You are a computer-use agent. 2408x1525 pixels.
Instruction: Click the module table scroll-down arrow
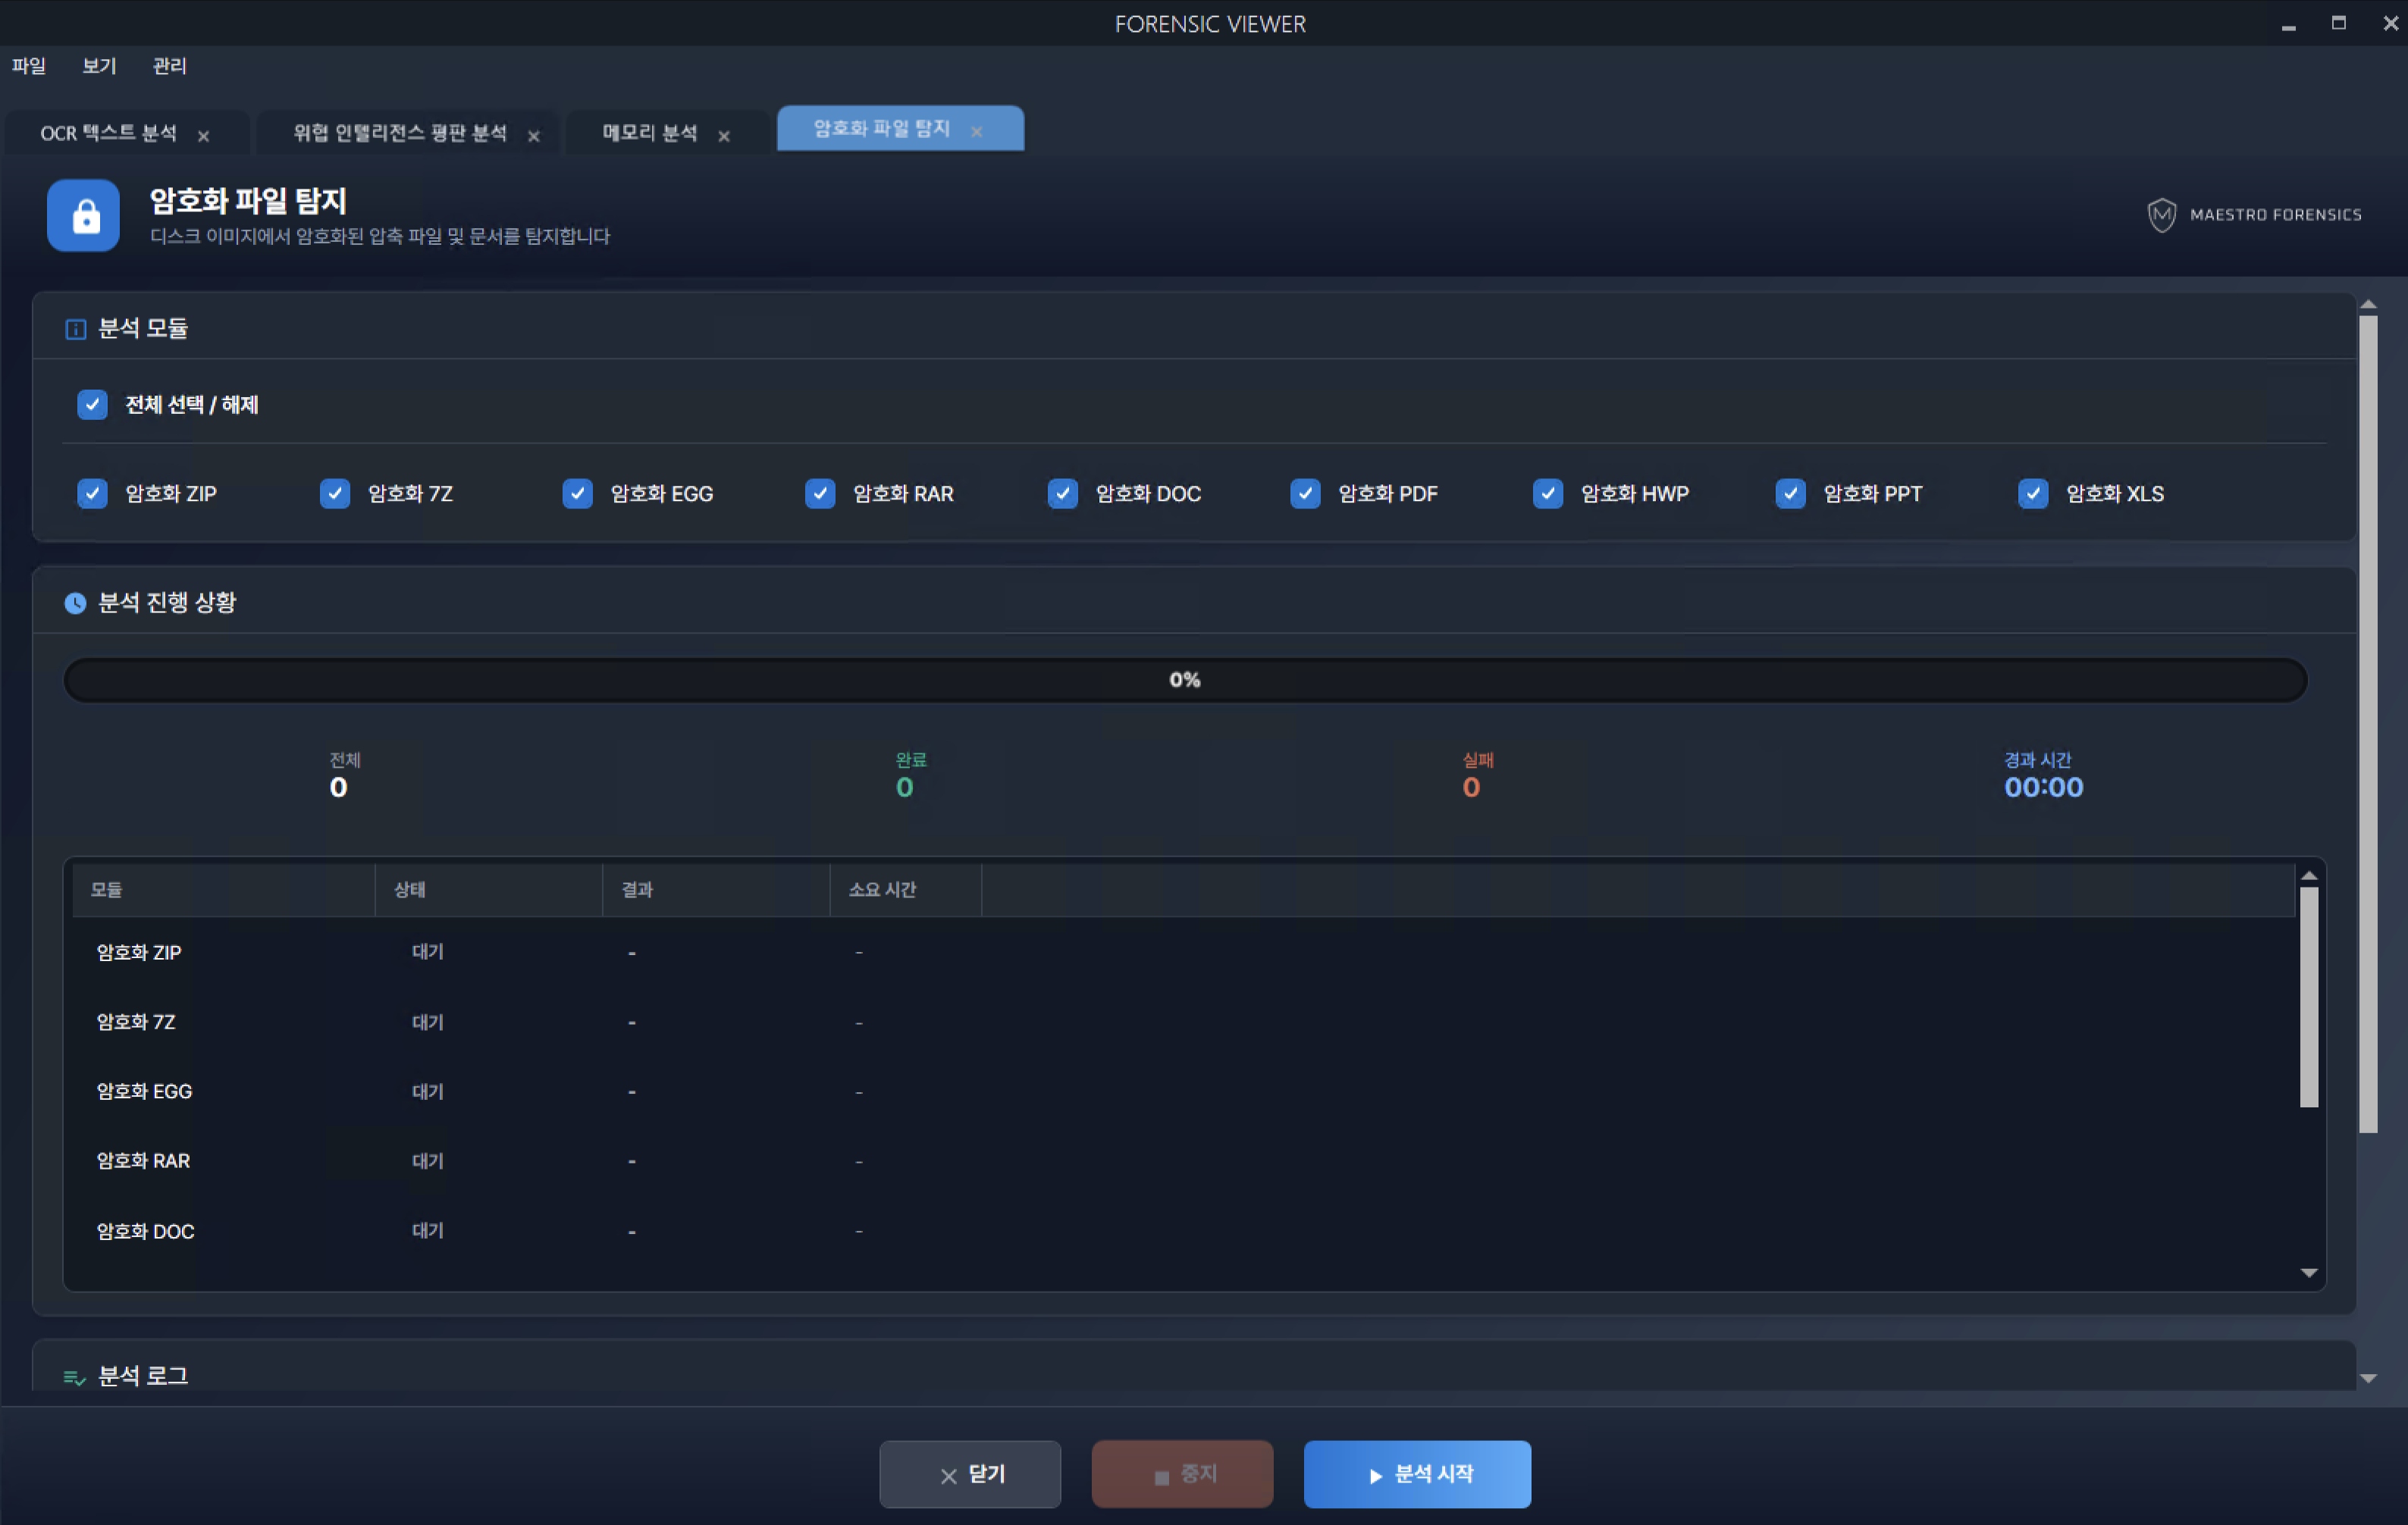2309,1273
